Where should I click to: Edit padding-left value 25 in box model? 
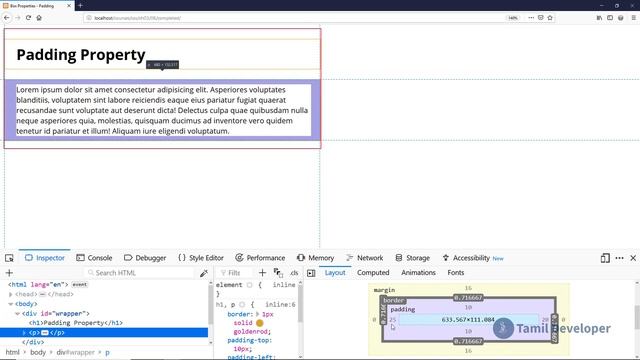click(x=393, y=320)
